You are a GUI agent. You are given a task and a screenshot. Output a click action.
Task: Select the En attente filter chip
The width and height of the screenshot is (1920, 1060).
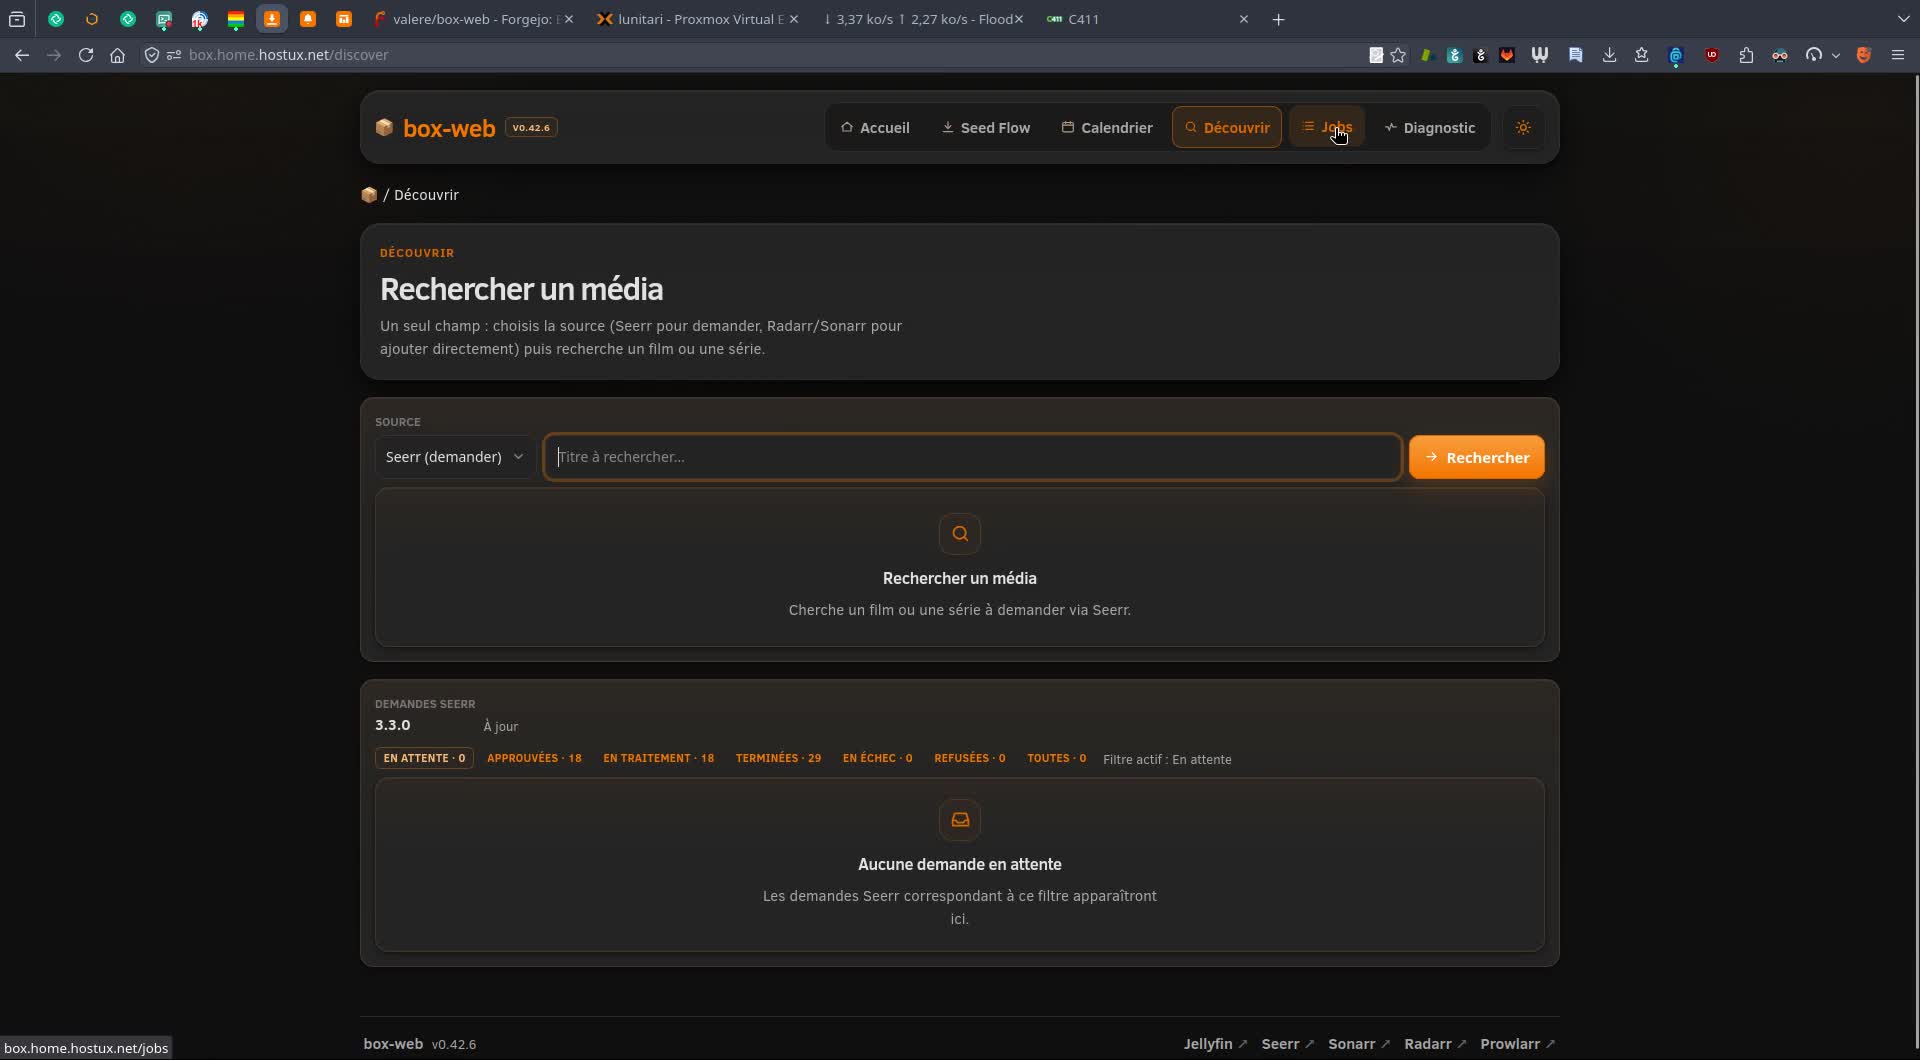tap(424, 758)
